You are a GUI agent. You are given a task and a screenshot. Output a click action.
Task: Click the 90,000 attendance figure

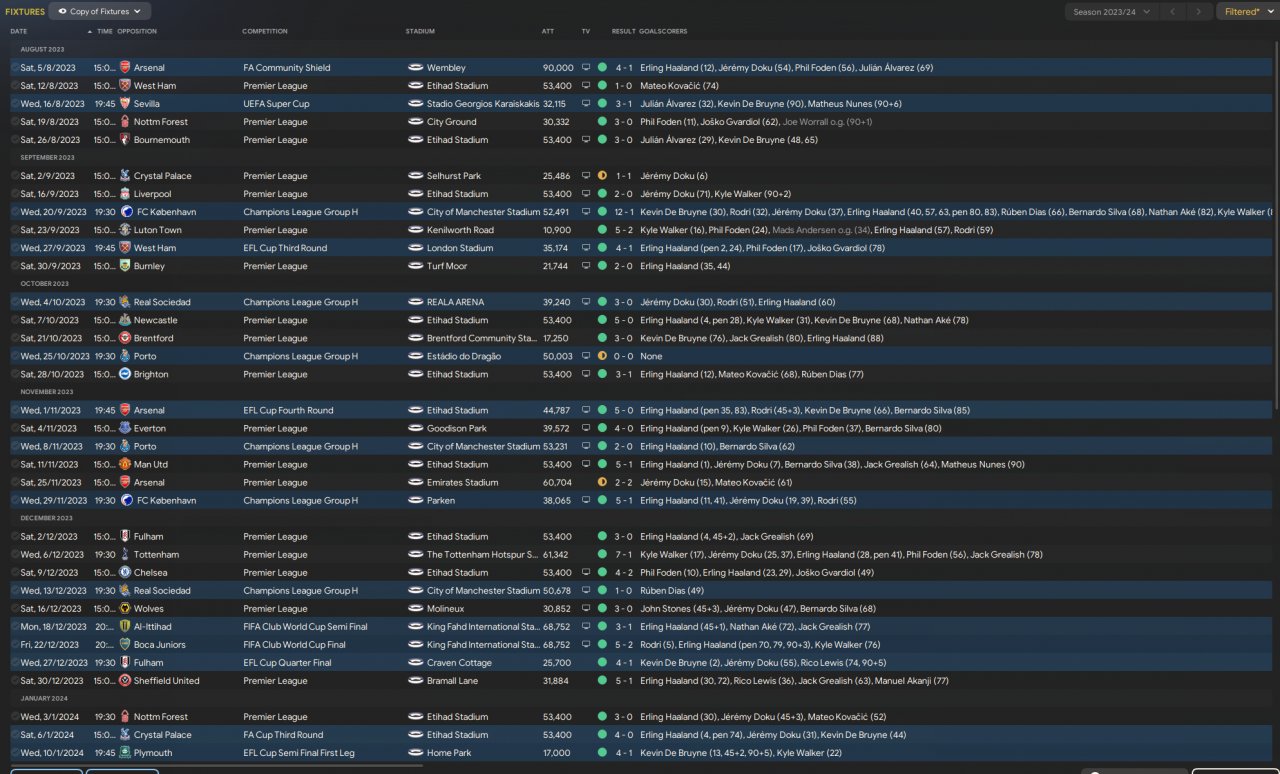tap(558, 68)
